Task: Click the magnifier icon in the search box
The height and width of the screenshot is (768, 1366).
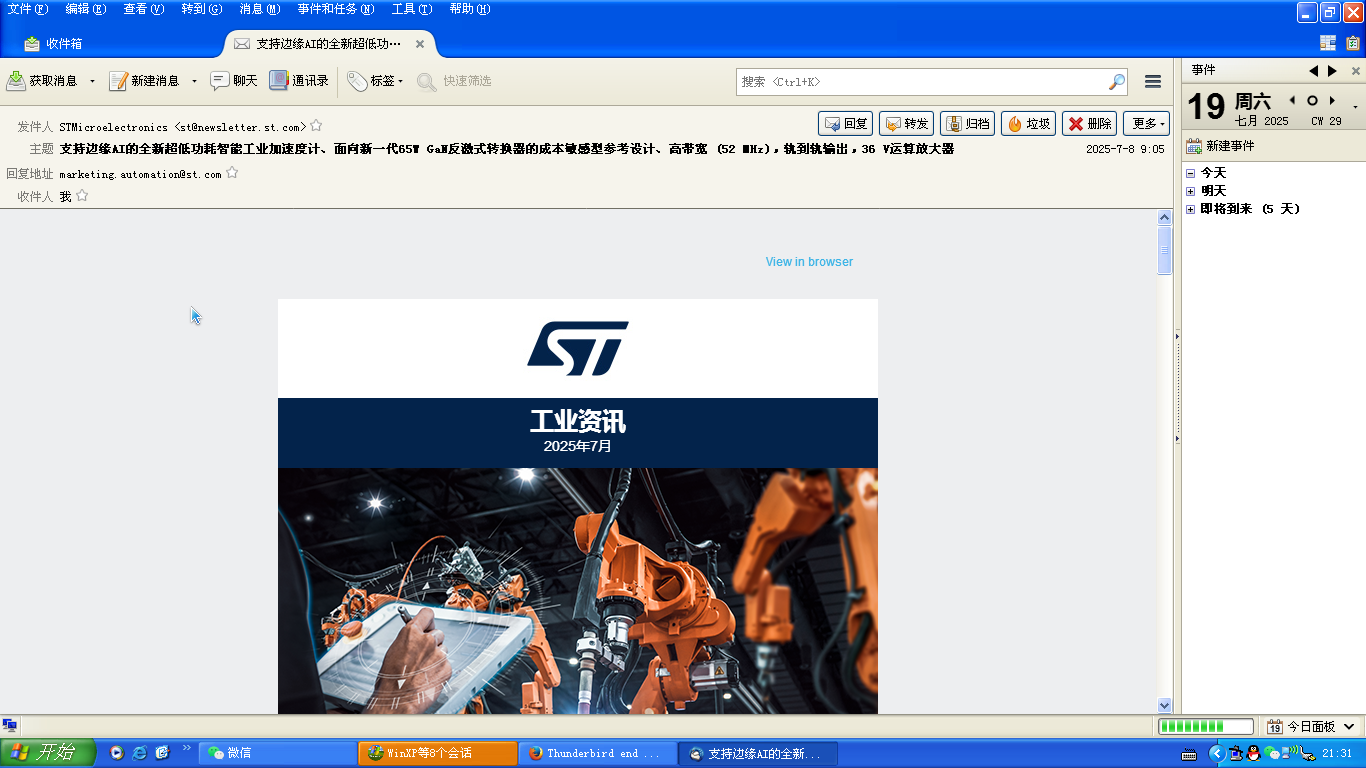Action: pos(1117,82)
